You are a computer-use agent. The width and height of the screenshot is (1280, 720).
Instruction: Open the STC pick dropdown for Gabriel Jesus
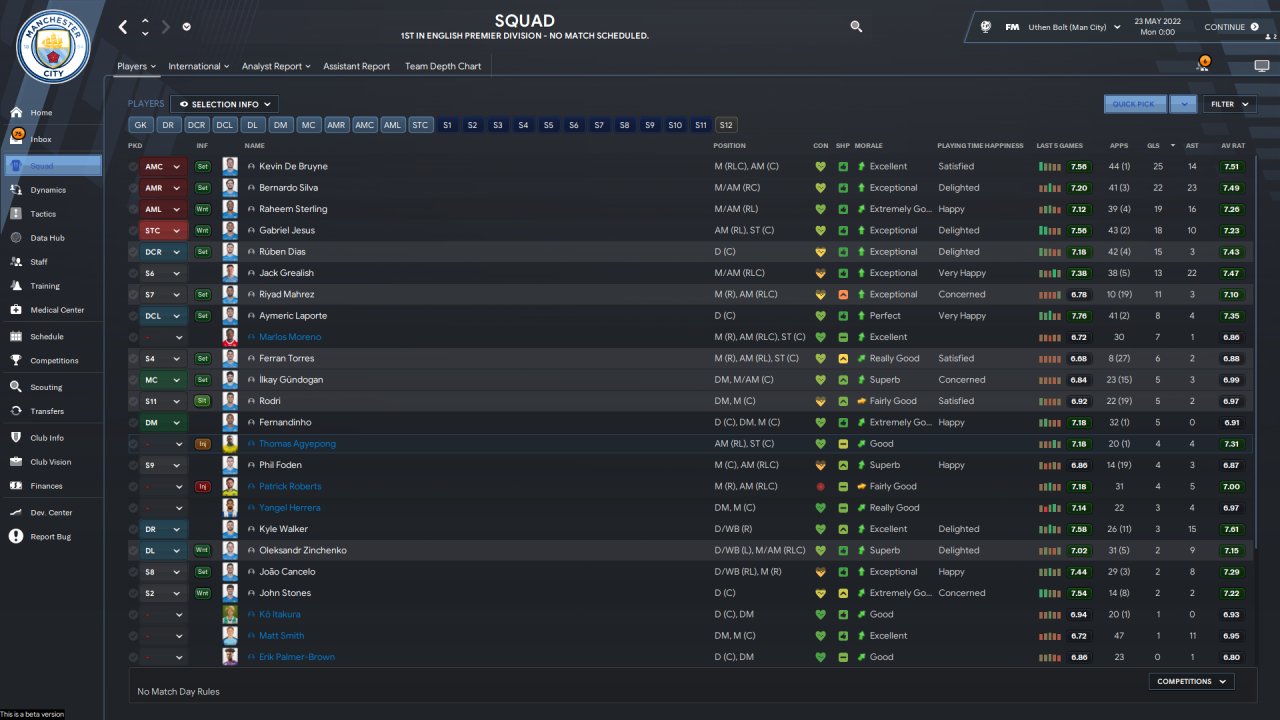point(163,231)
